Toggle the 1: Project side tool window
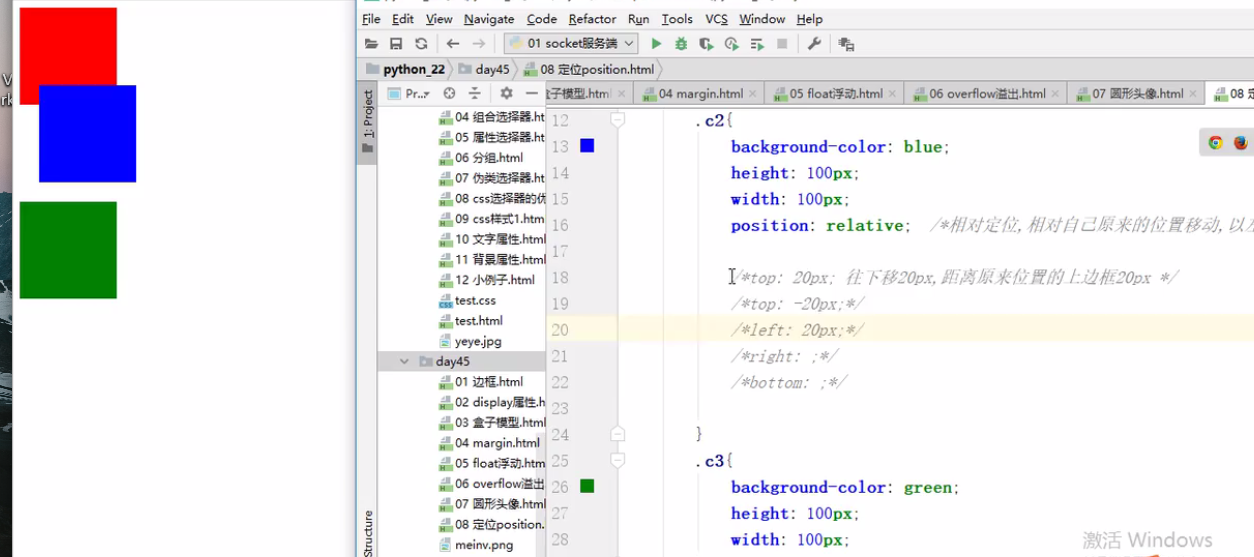1254x557 pixels. point(367,120)
